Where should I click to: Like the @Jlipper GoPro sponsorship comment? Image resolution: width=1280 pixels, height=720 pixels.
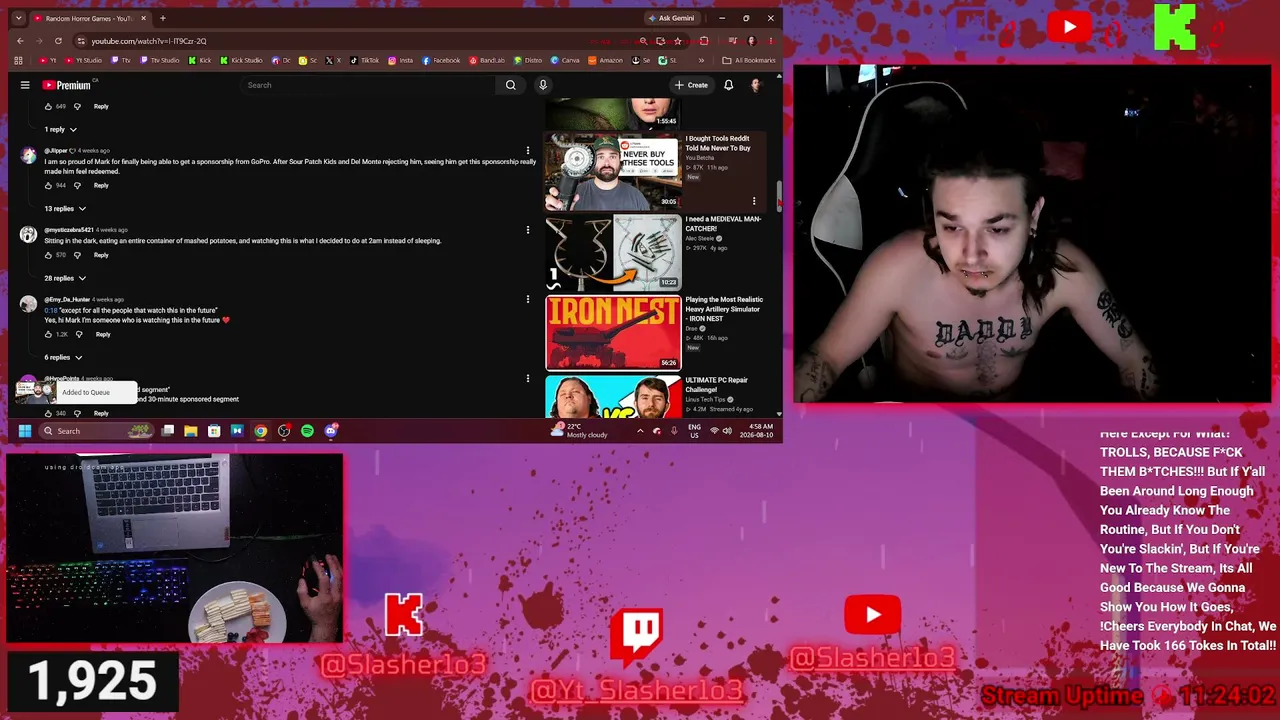48,185
